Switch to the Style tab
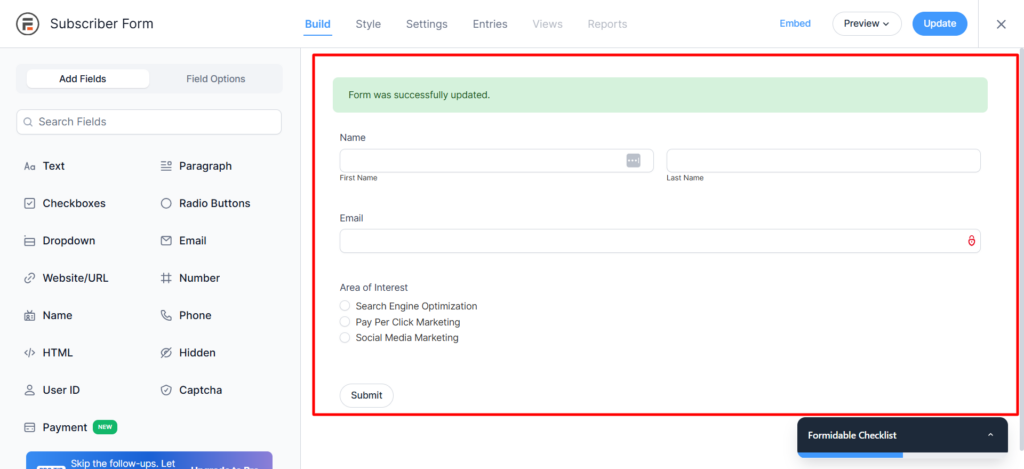 click(368, 24)
